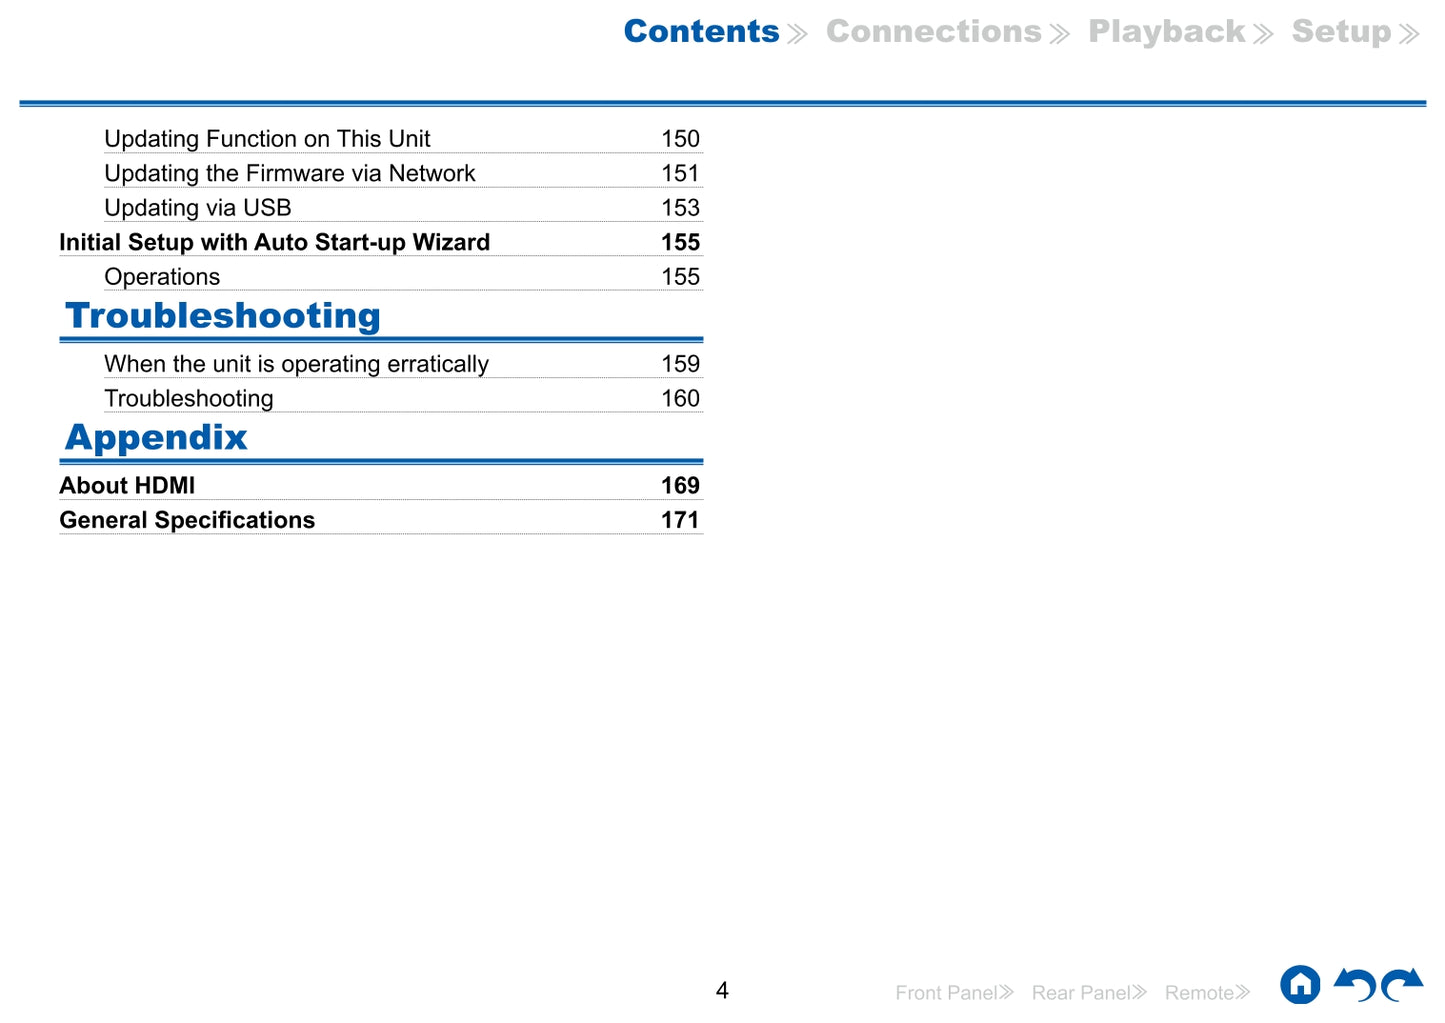
Task: Select Updating via USB entry
Action: (197, 208)
